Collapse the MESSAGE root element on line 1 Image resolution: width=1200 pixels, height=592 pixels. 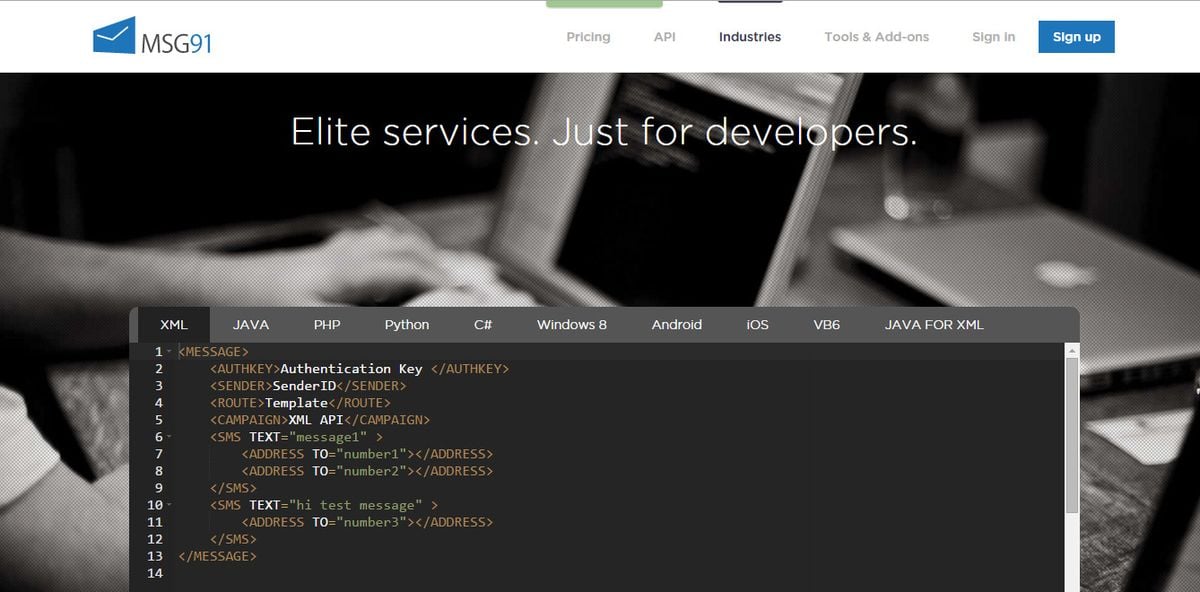(168, 351)
